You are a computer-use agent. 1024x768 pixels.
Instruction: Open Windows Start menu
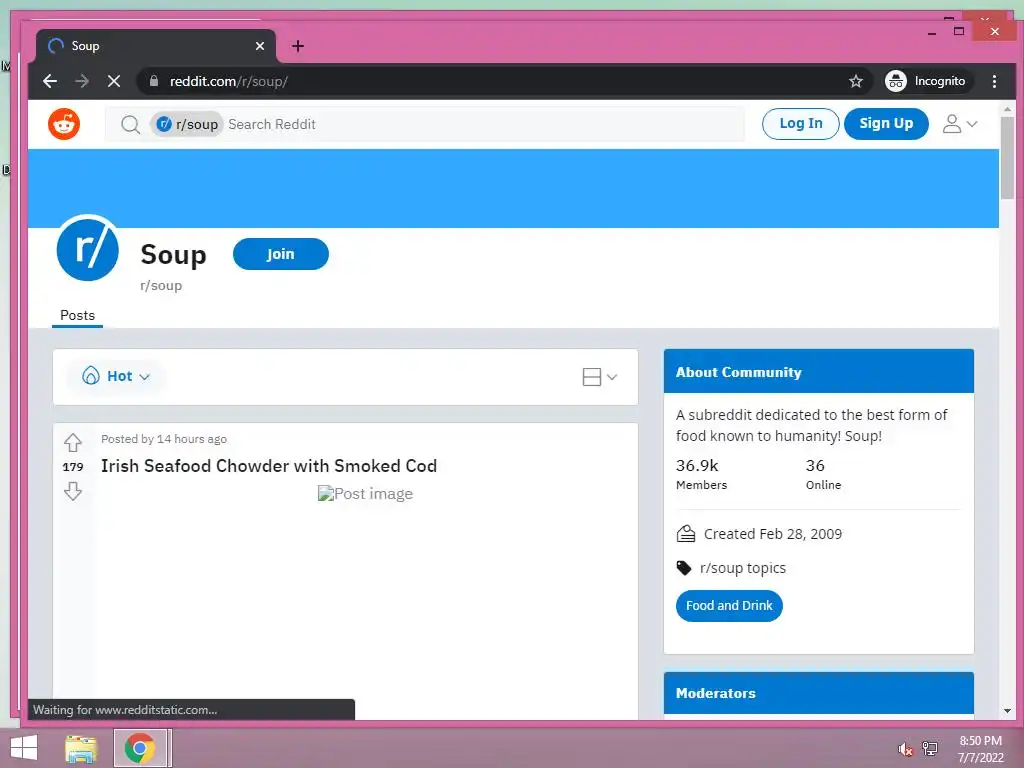click(x=24, y=748)
